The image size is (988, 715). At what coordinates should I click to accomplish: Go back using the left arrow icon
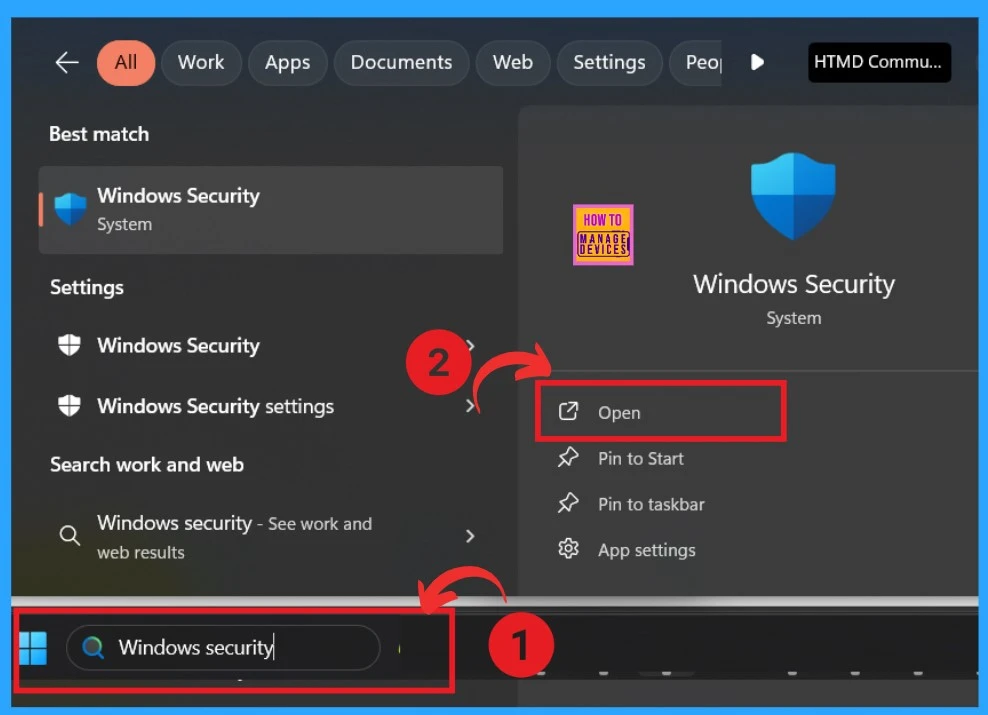click(67, 62)
